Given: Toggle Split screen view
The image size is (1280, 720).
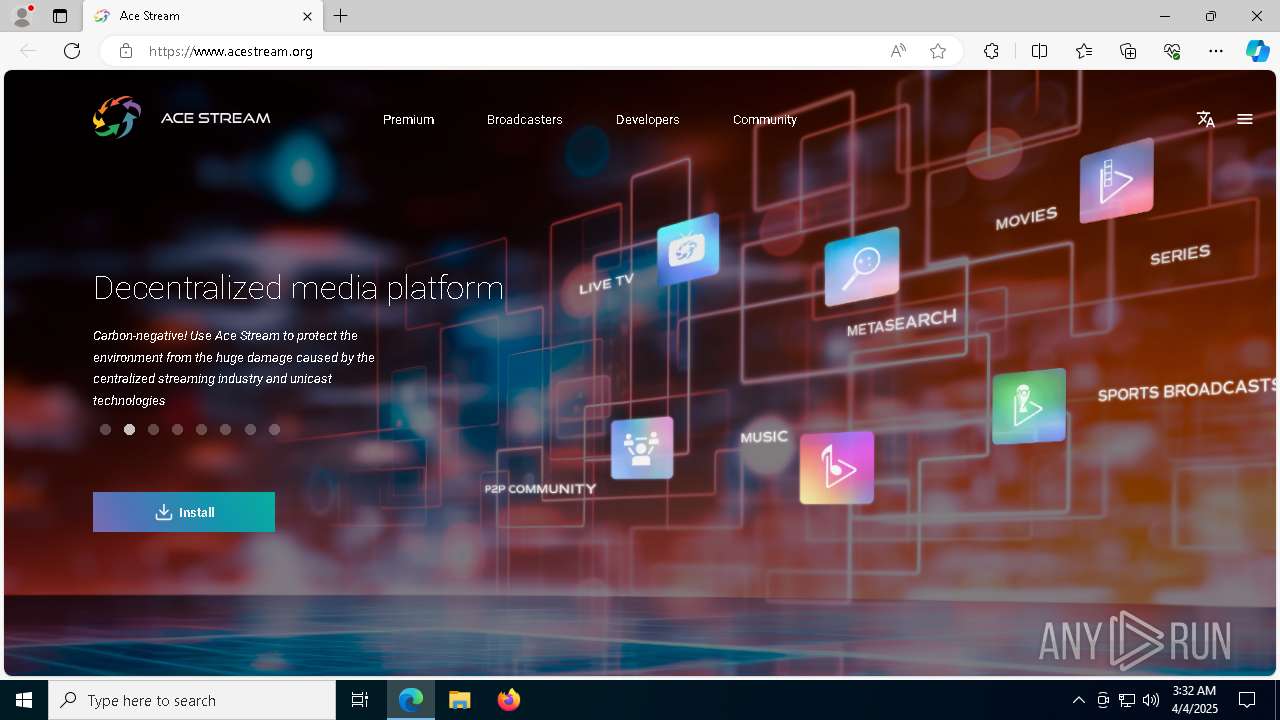Looking at the screenshot, I should pos(1039,51).
